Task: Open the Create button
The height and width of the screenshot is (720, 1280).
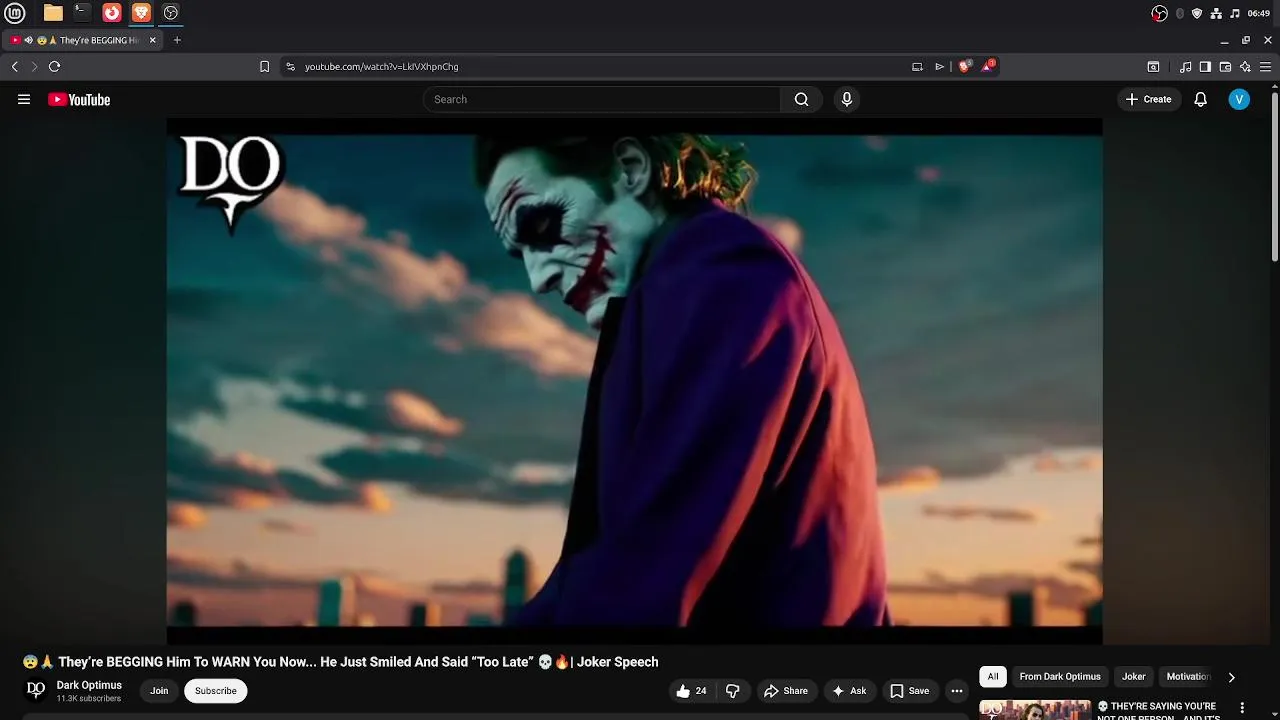Action: [1148, 99]
